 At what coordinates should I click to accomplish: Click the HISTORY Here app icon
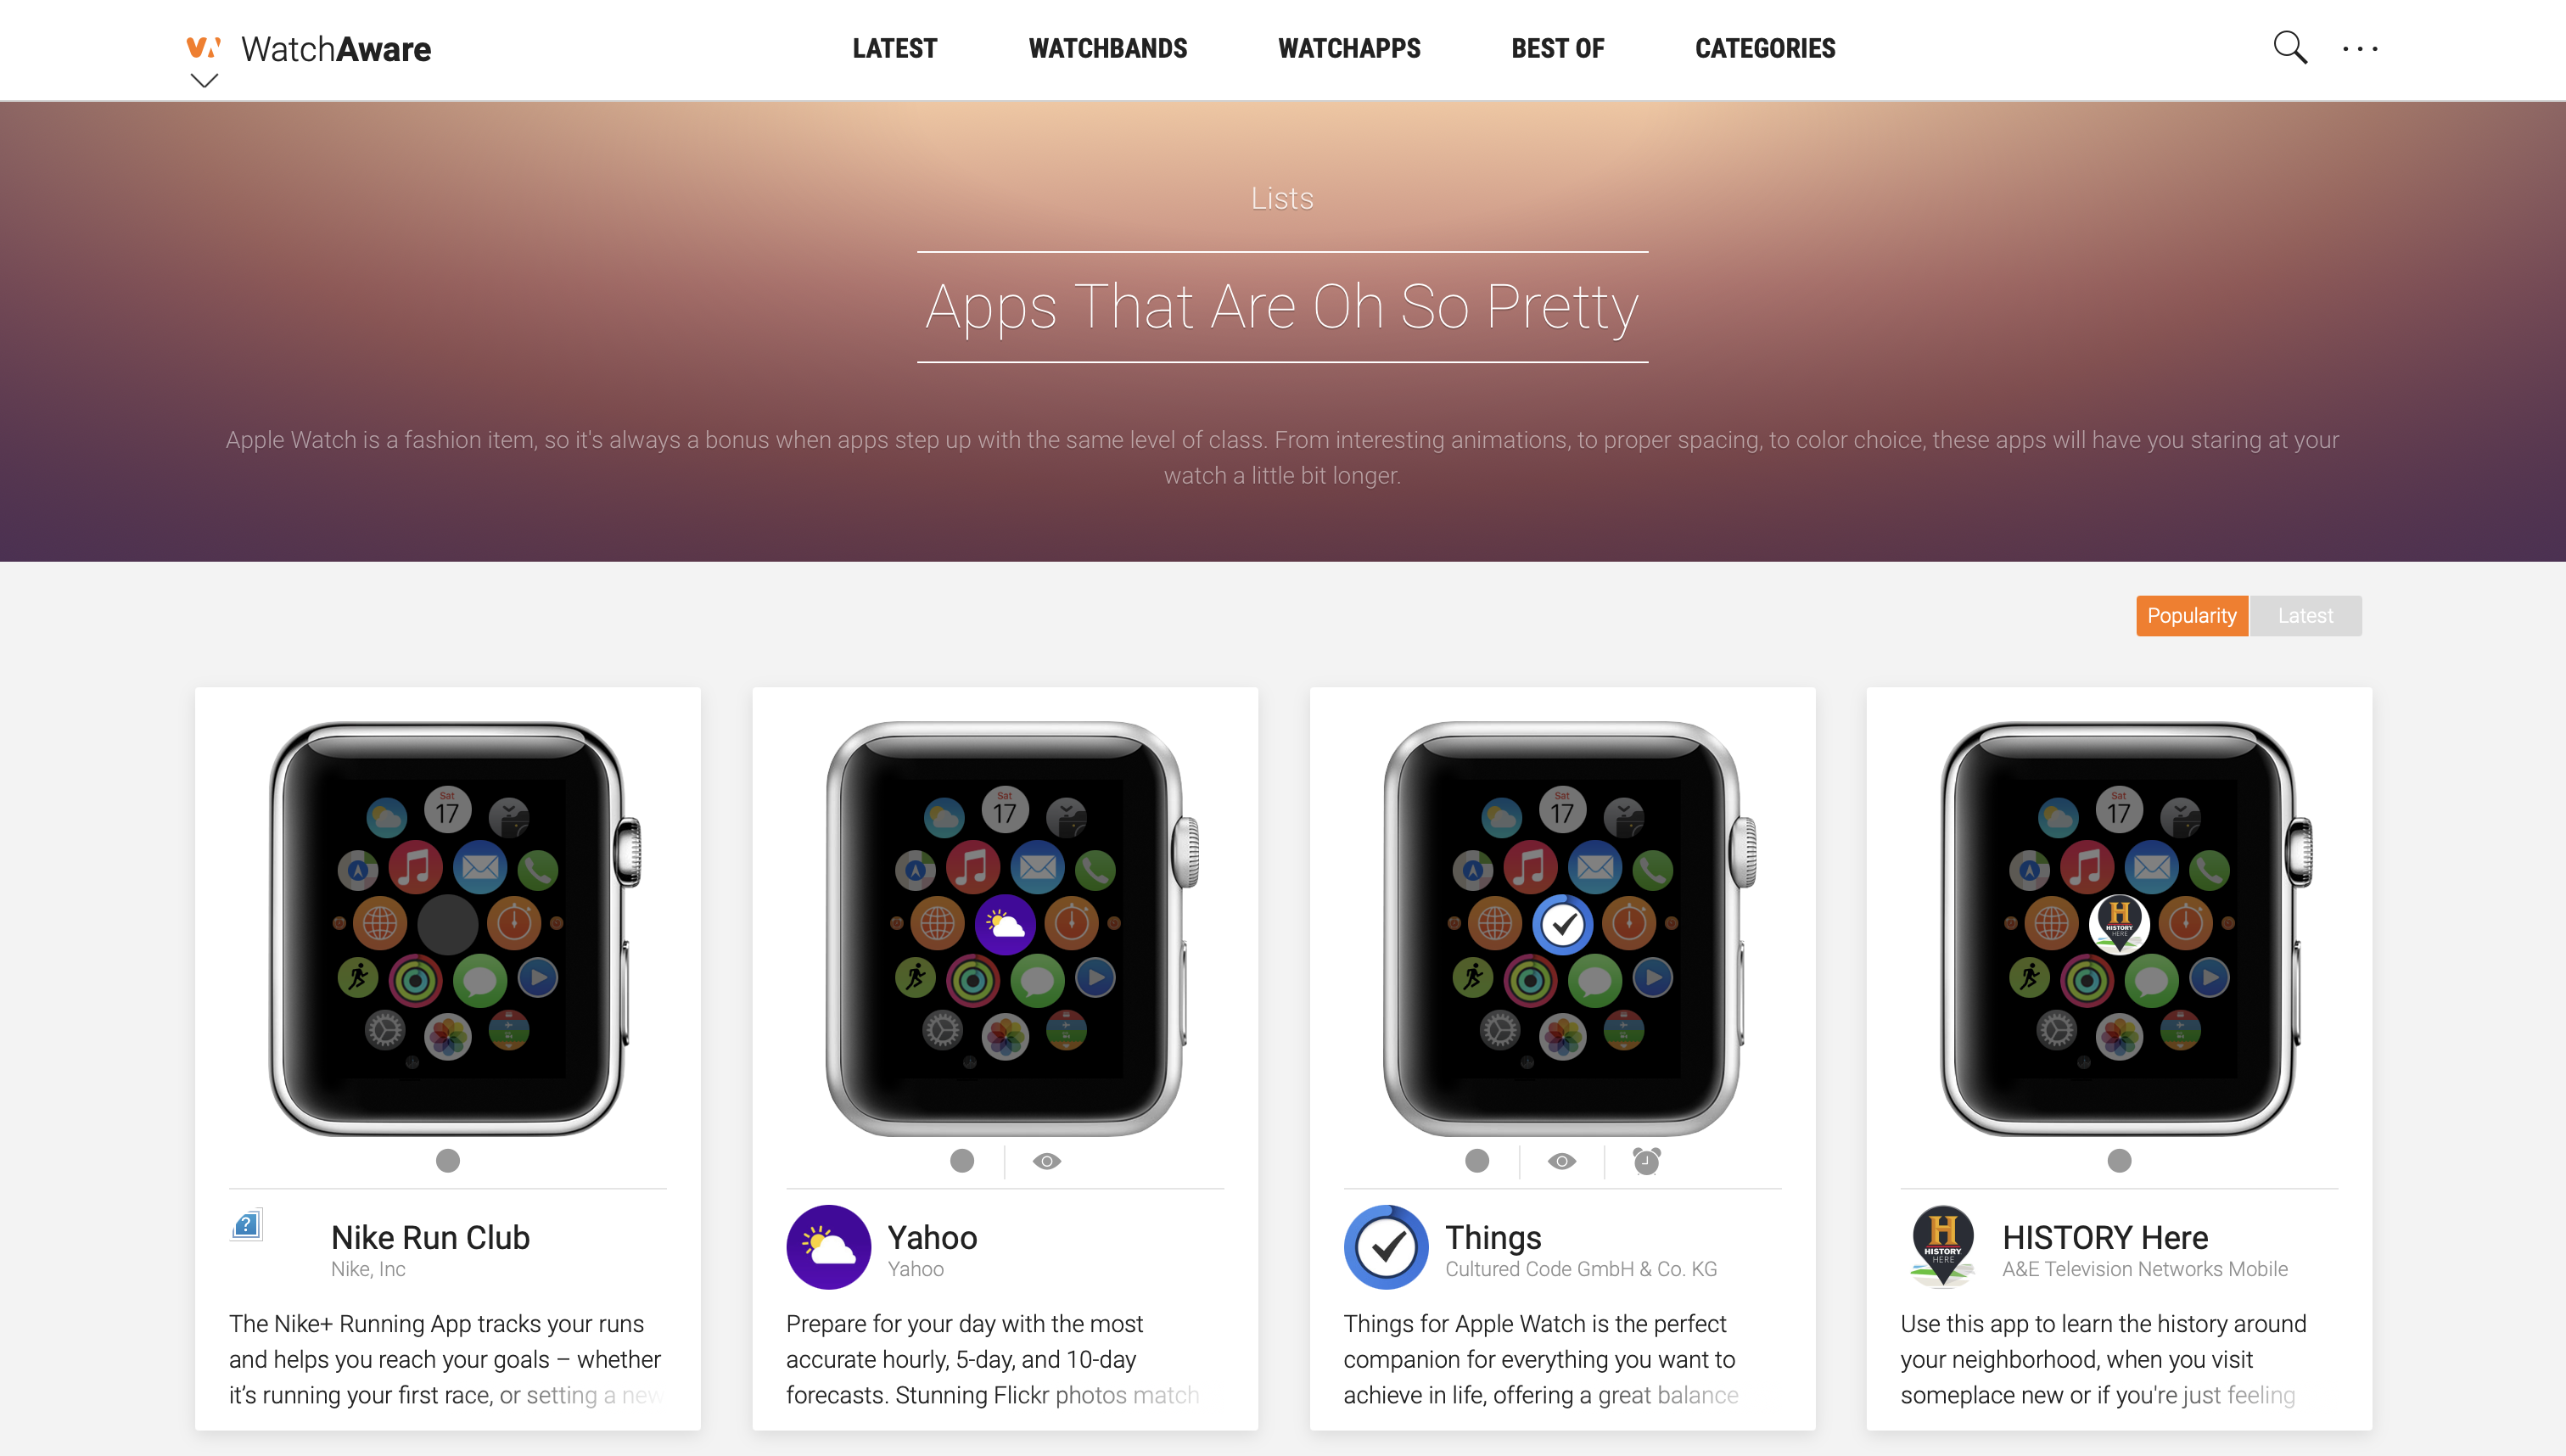click(x=1943, y=1247)
